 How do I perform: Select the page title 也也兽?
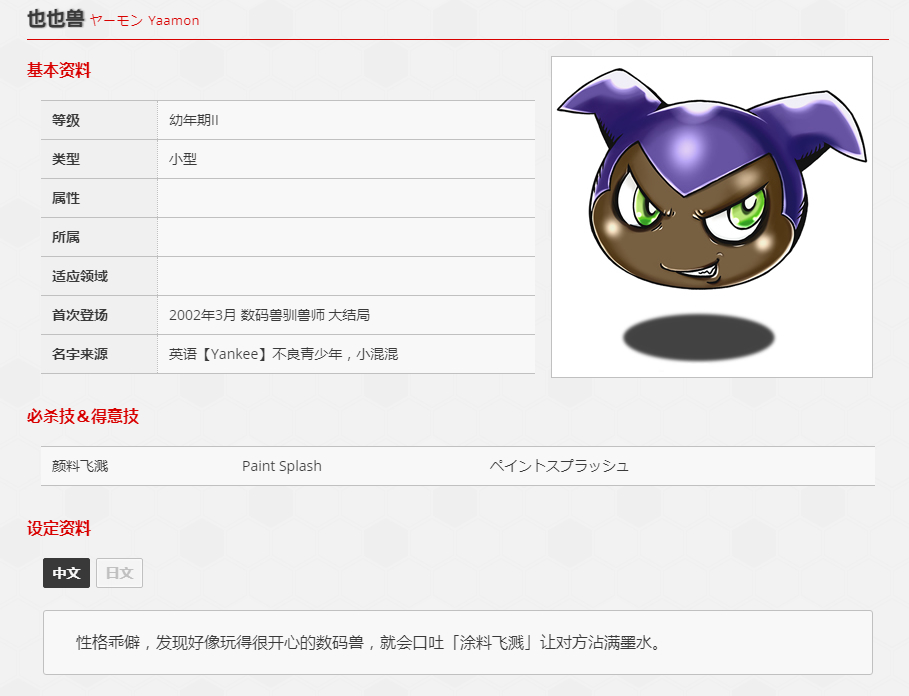point(56,19)
